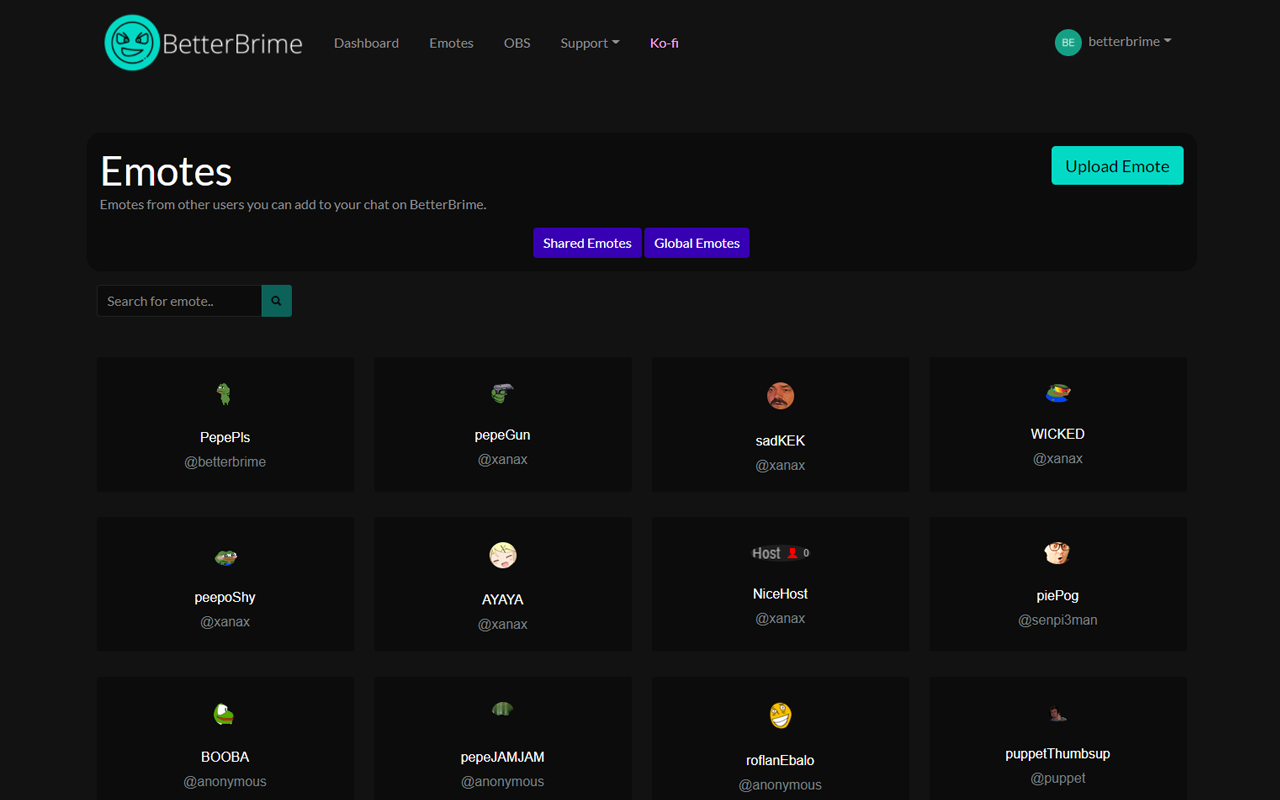Click the pepeGun emote image
The height and width of the screenshot is (800, 1280).
tap(502, 393)
